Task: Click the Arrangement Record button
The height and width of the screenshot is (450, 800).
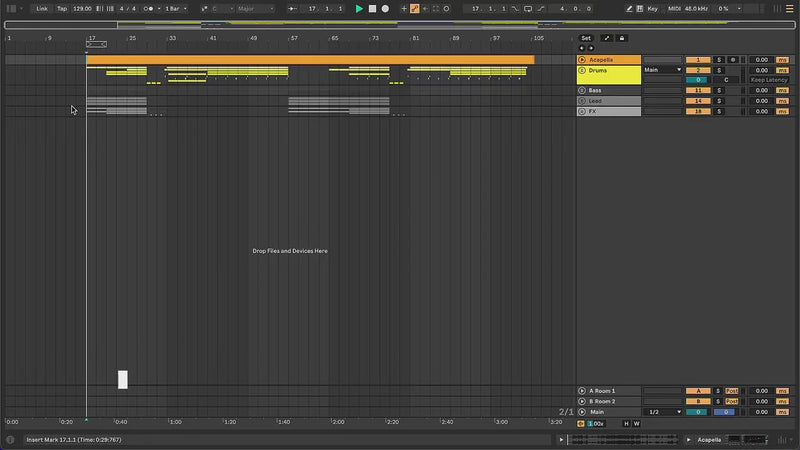Action: [x=385, y=8]
